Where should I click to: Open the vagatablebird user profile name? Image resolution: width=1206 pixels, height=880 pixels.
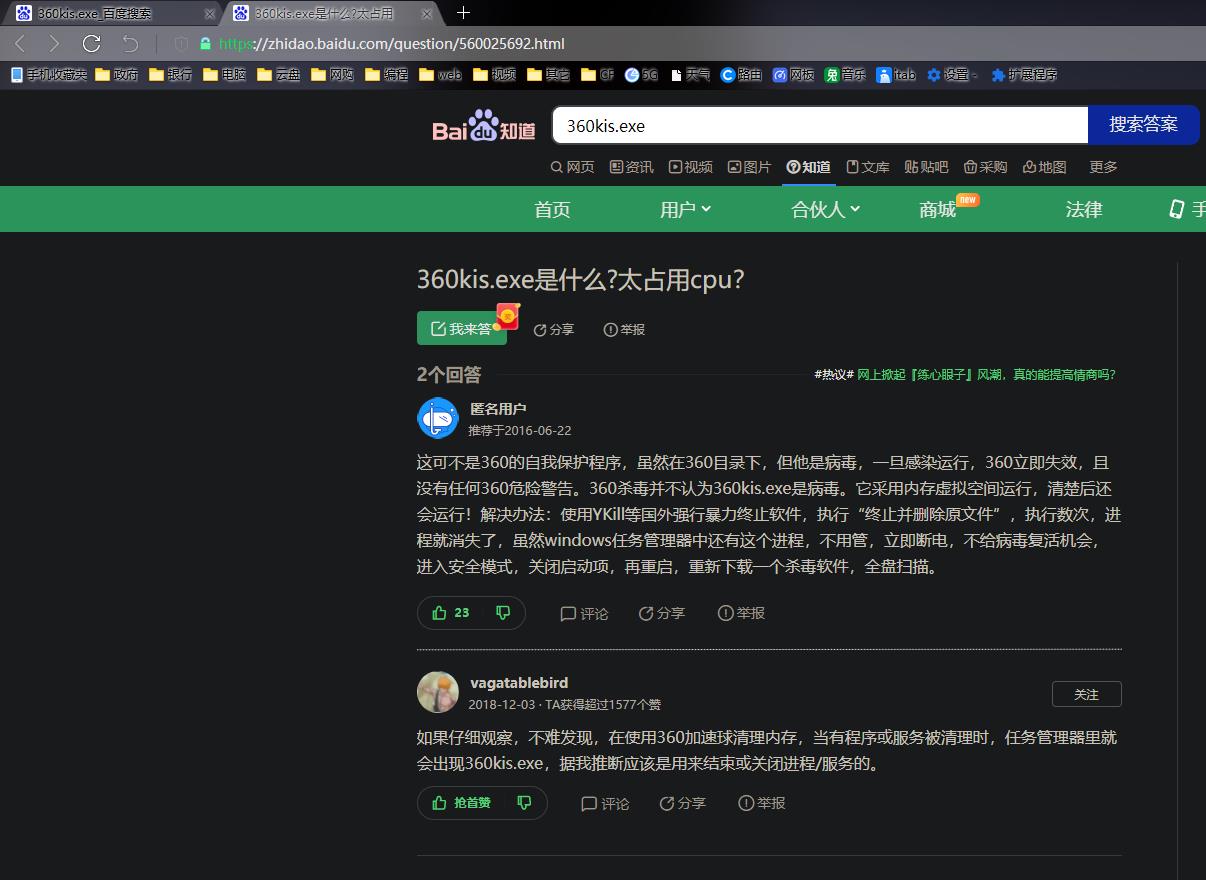click(x=519, y=683)
